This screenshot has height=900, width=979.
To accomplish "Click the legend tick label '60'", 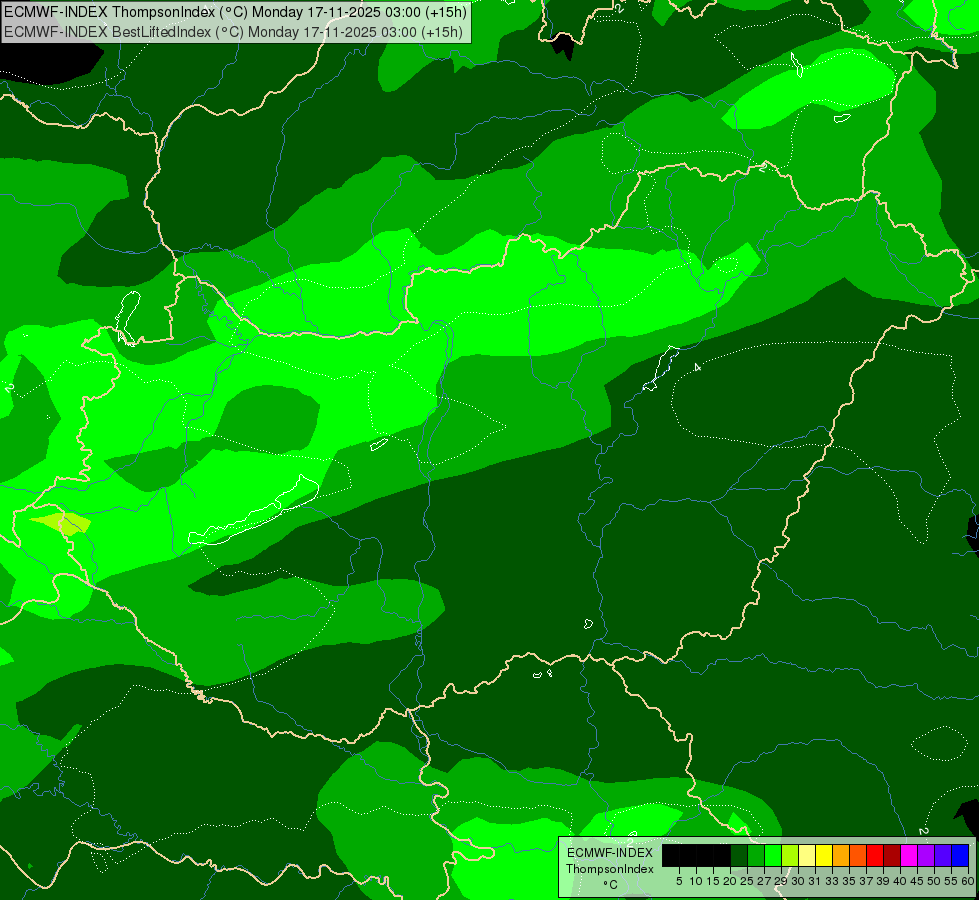I will click(968, 881).
